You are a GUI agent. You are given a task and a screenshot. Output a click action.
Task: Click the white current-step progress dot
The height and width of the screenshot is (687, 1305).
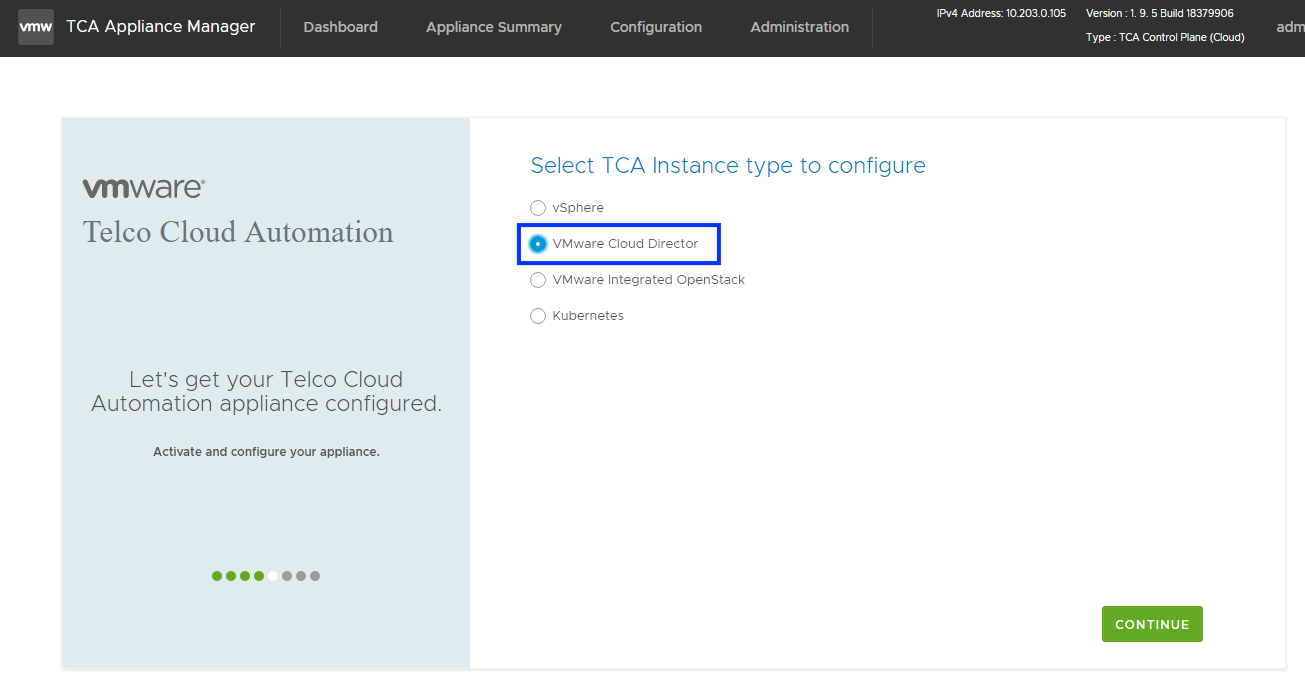[x=273, y=576]
